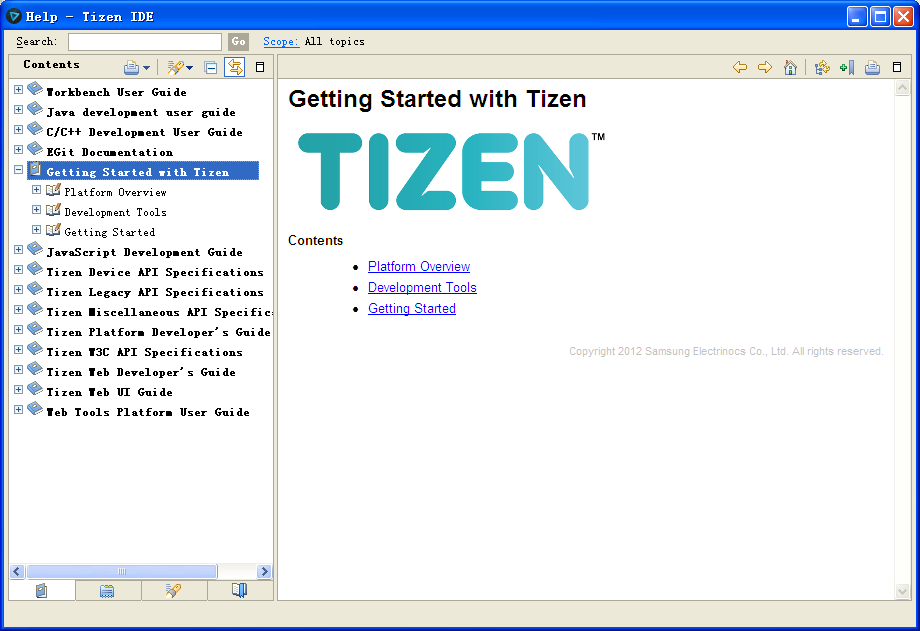Click the Collapse All icon in Contents
Viewport: 920px width, 631px height.
click(211, 68)
